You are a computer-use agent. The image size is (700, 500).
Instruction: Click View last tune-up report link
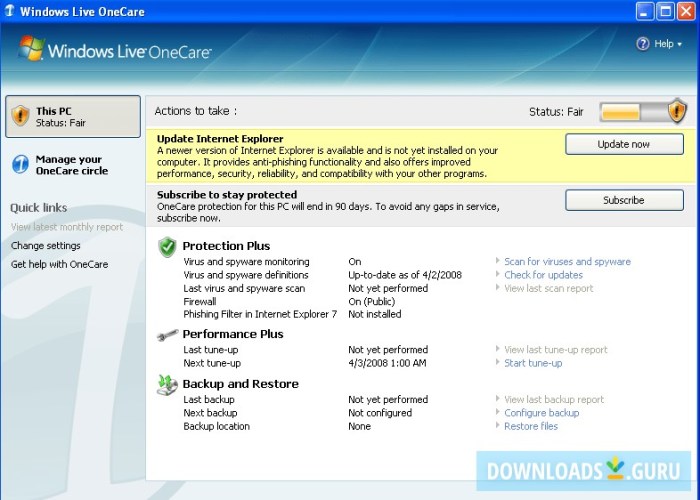pyautogui.click(x=556, y=350)
